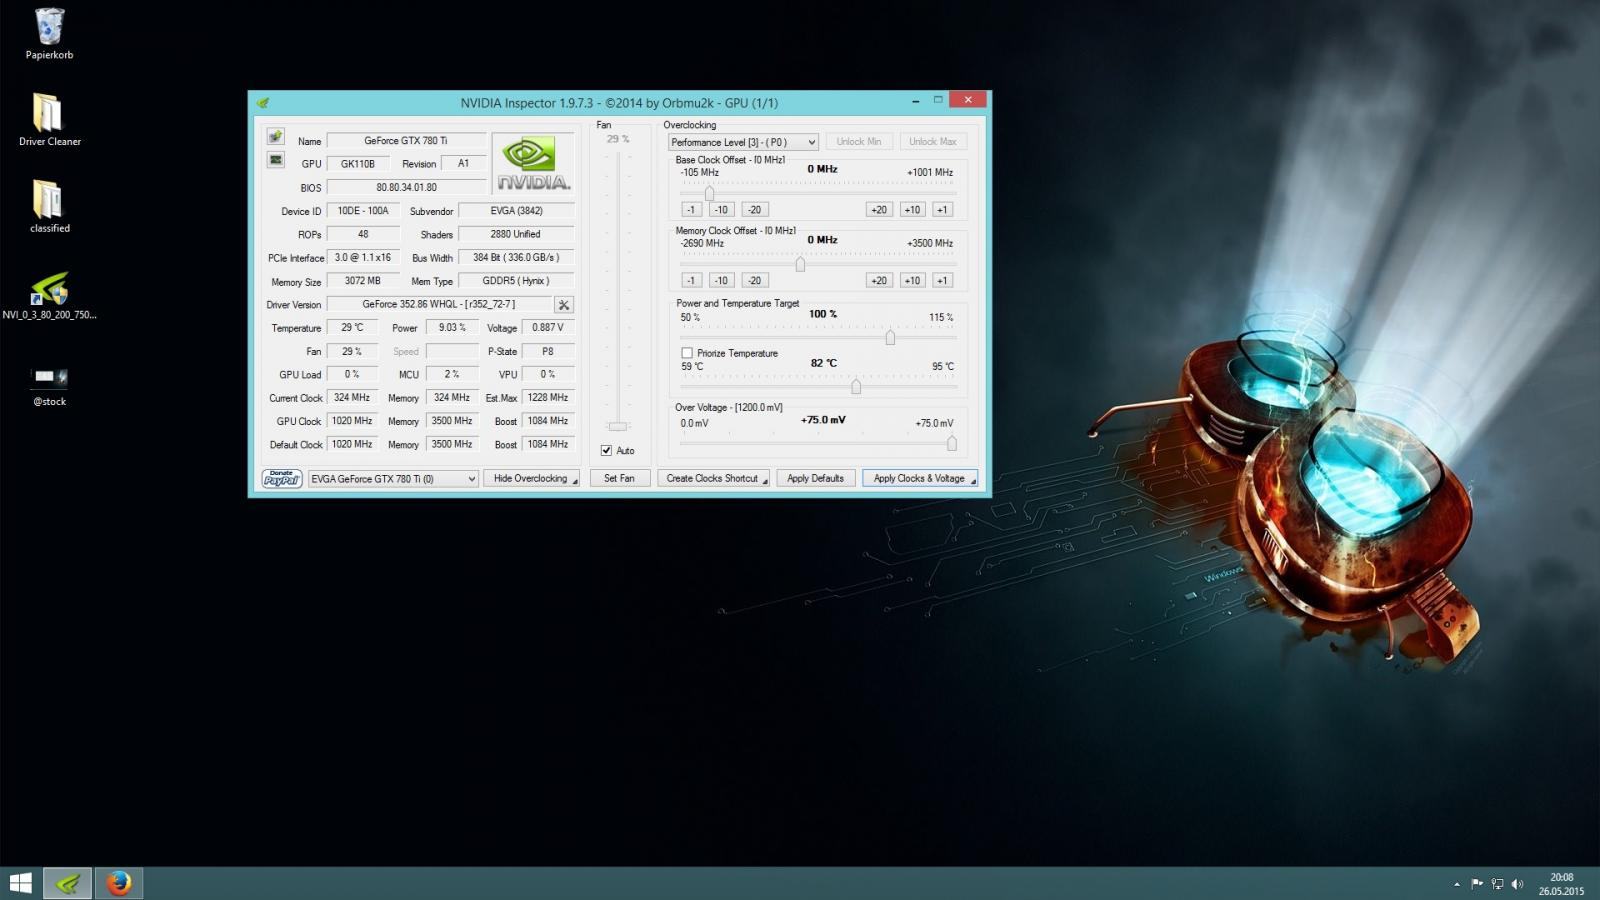The width and height of the screenshot is (1600, 900).
Task: Click -10 under Base Clock Offset
Action: coord(721,210)
